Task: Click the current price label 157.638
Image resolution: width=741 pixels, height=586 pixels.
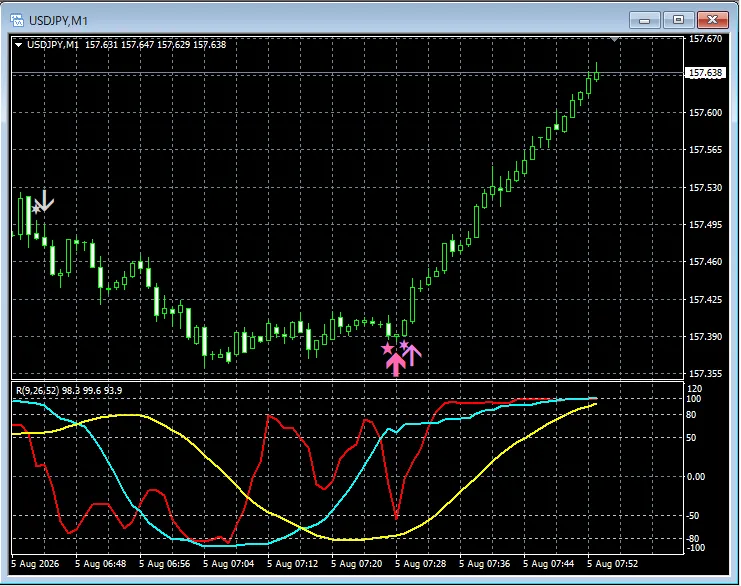Action: click(705, 73)
